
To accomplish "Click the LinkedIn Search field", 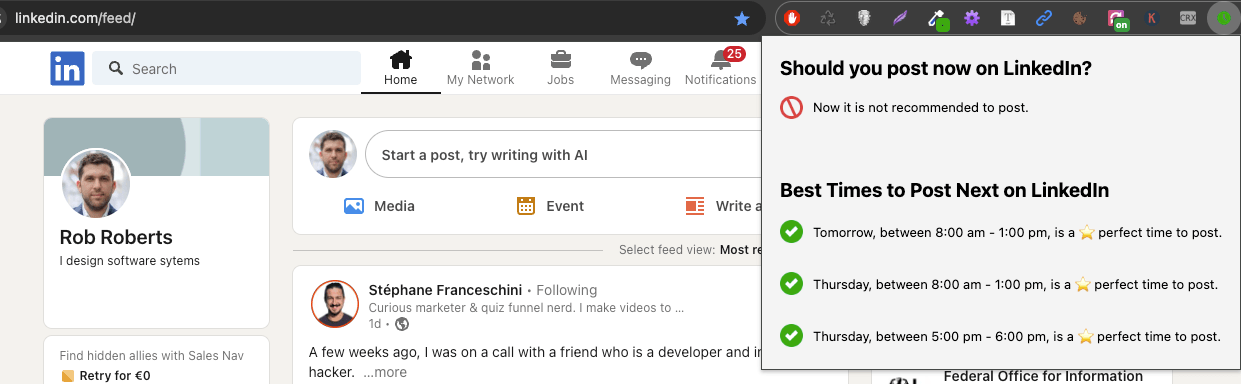I will [x=226, y=69].
